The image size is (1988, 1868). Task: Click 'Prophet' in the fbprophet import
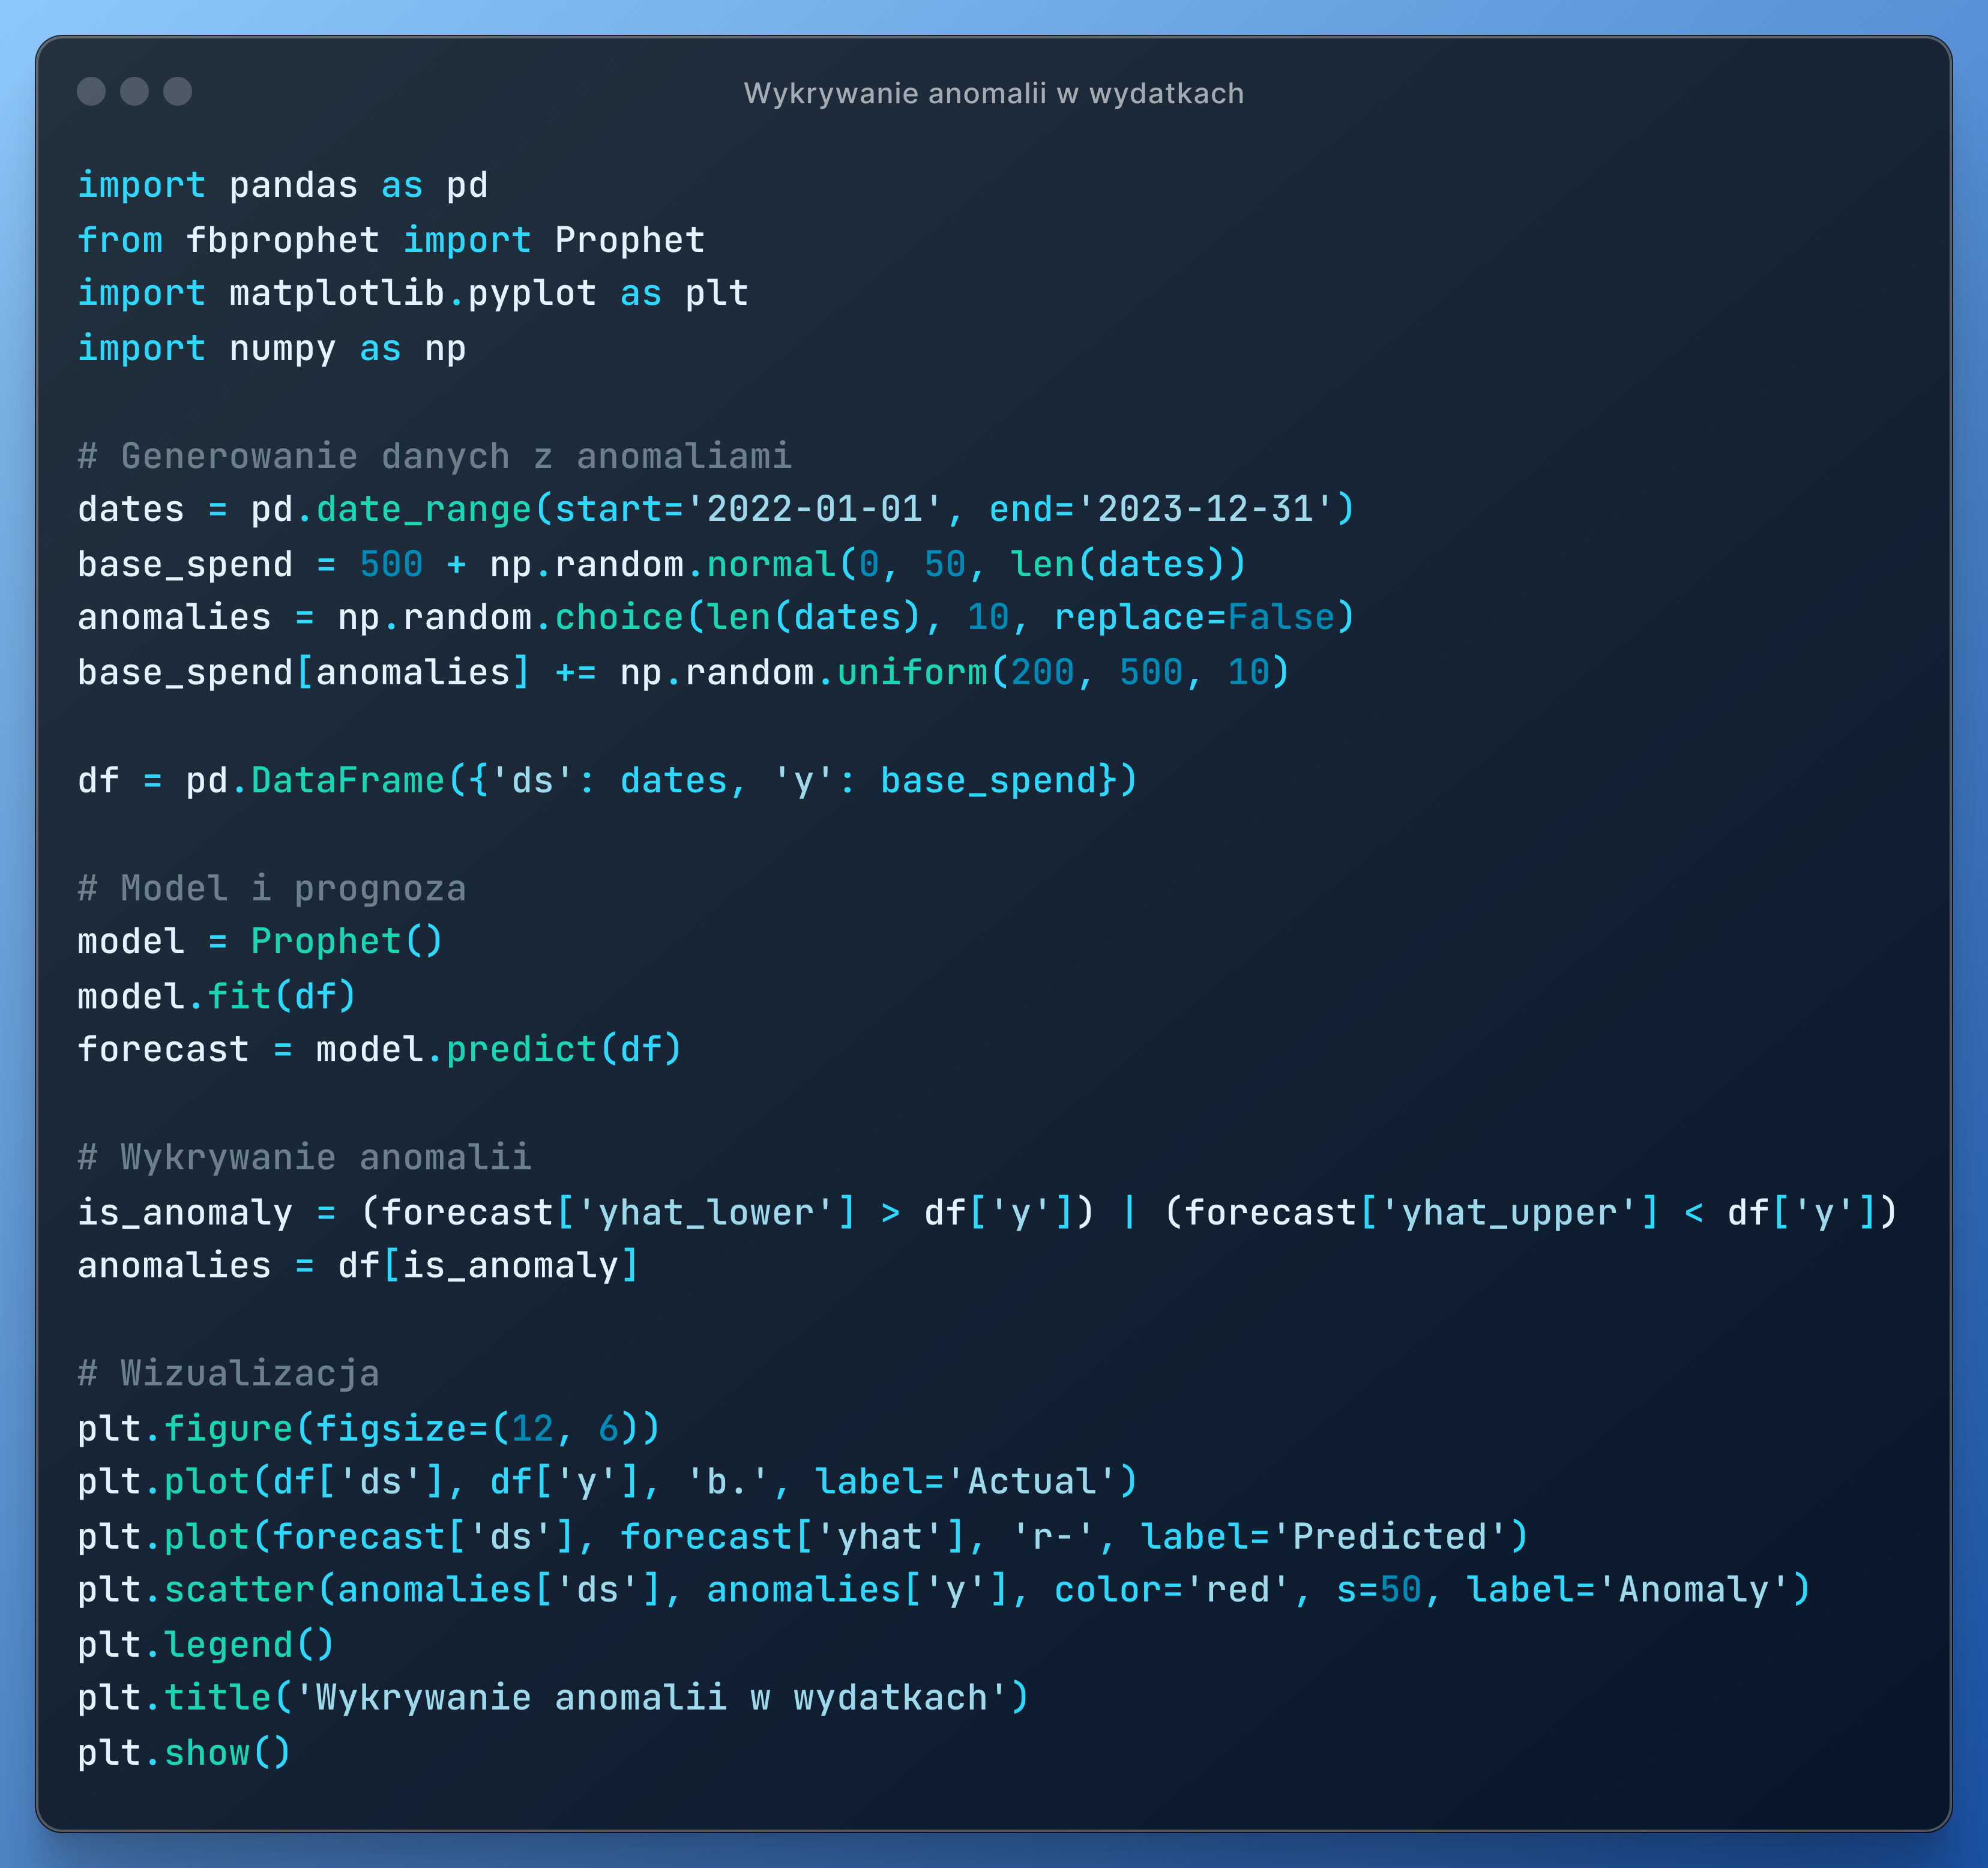[629, 240]
